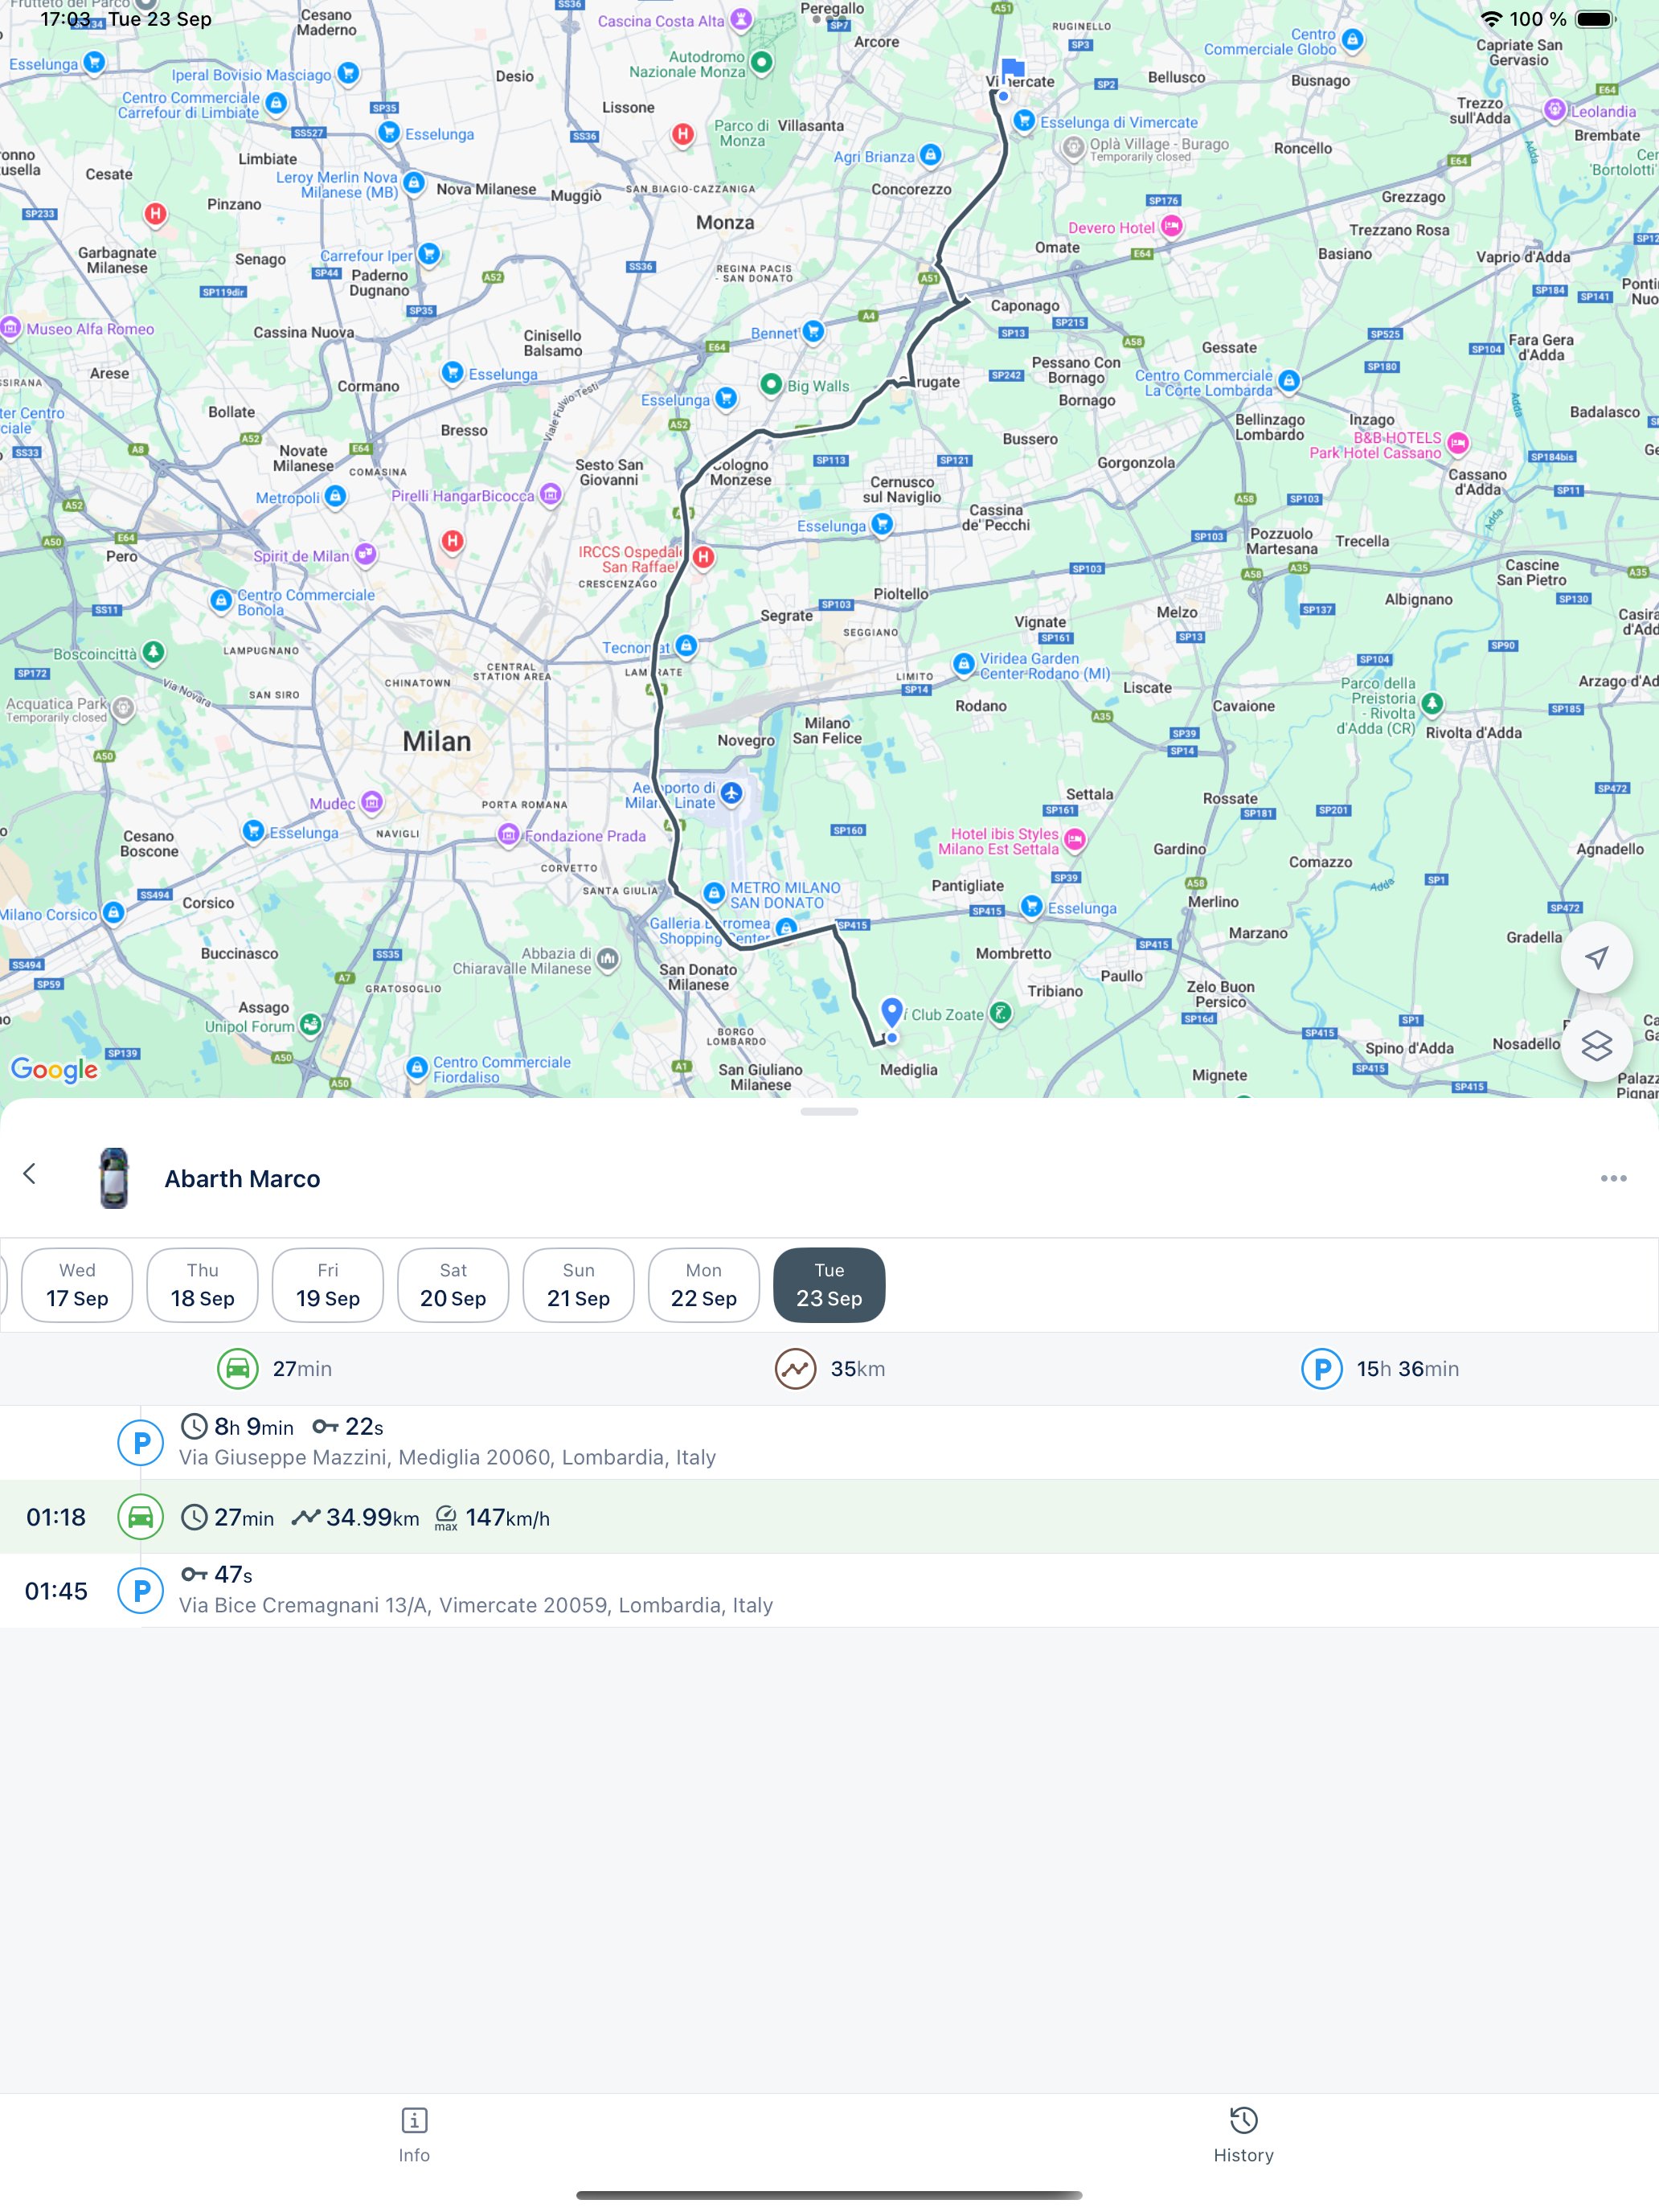Select Tue 23 Sep date
The width and height of the screenshot is (1659, 2212).
coord(829,1285)
